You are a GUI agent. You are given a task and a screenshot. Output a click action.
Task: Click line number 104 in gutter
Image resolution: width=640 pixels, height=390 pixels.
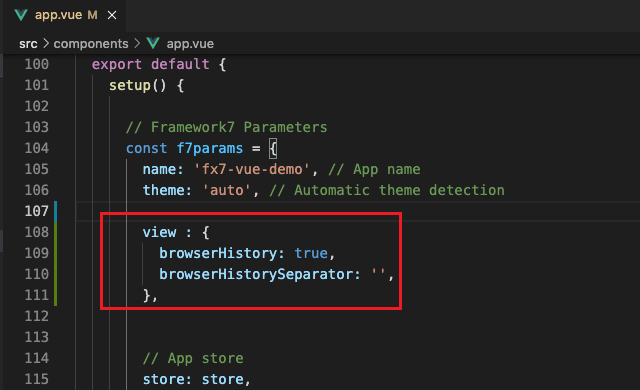pyautogui.click(x=37, y=148)
